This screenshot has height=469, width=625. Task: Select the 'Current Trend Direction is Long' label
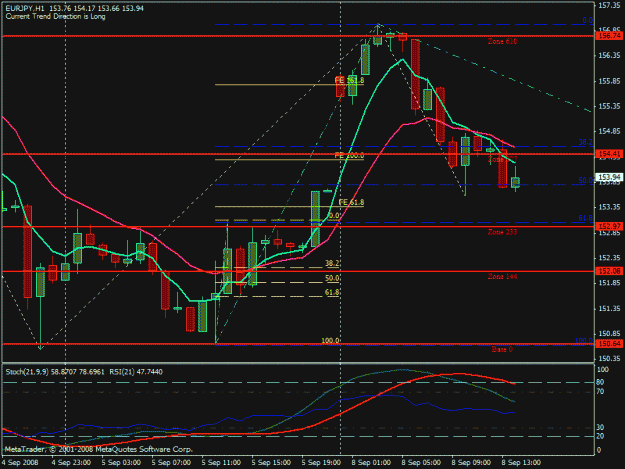55,16
